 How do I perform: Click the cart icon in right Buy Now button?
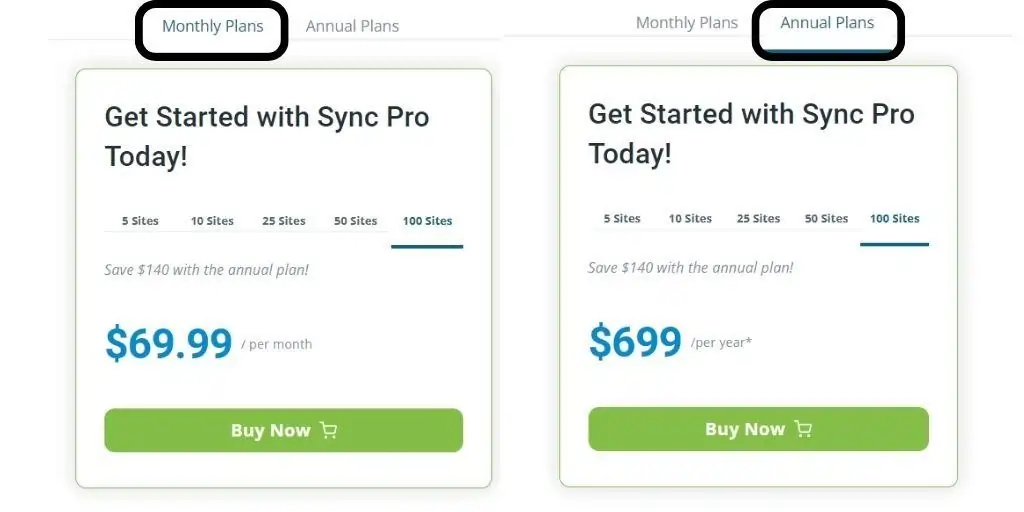point(803,429)
